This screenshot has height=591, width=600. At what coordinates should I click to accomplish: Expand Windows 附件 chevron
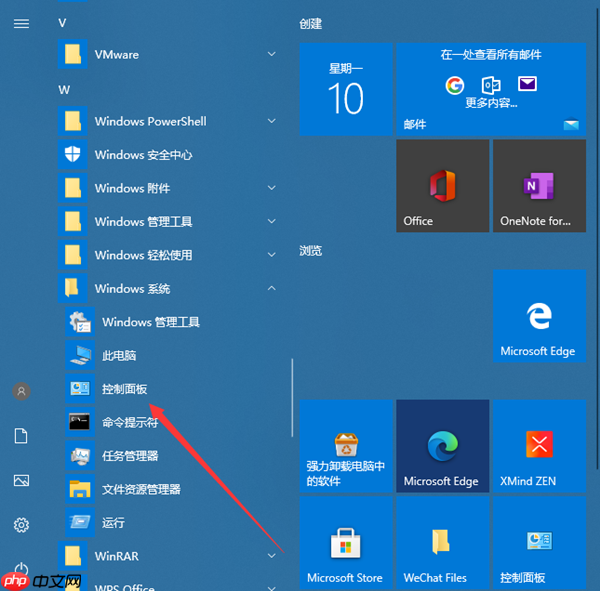[x=272, y=188]
